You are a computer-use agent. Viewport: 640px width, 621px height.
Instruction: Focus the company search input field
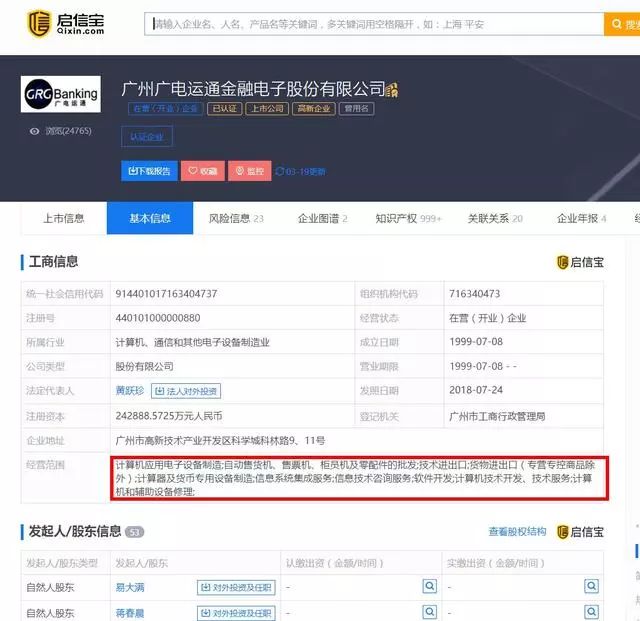pos(374,24)
